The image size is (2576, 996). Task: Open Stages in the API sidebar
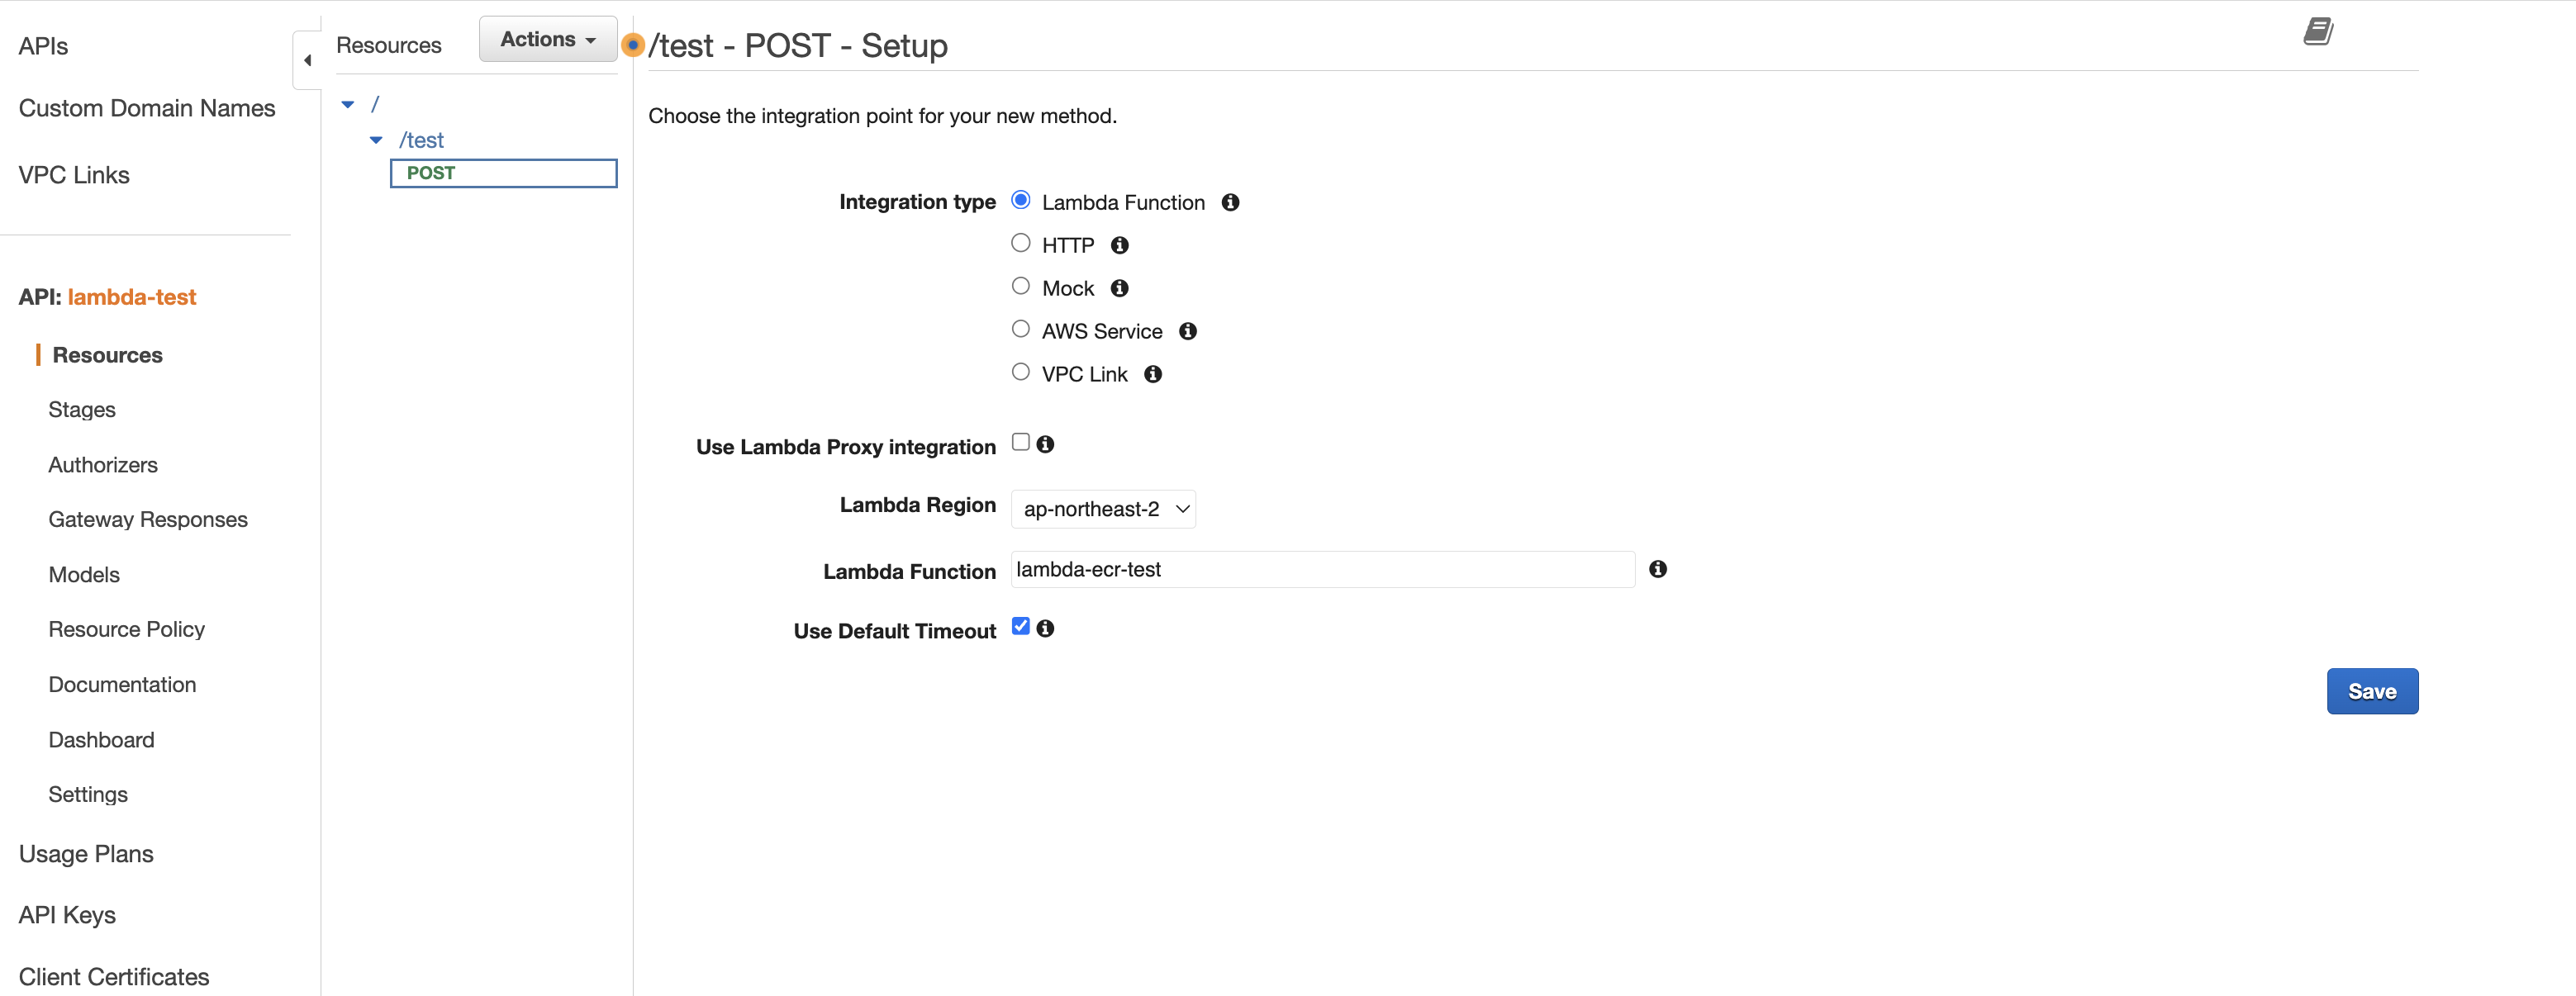(x=82, y=410)
